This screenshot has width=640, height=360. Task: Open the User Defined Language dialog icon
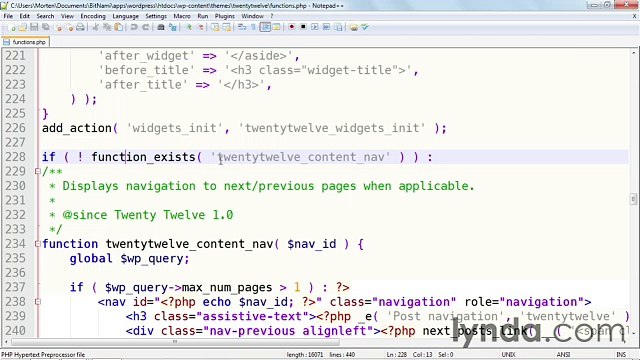276,27
